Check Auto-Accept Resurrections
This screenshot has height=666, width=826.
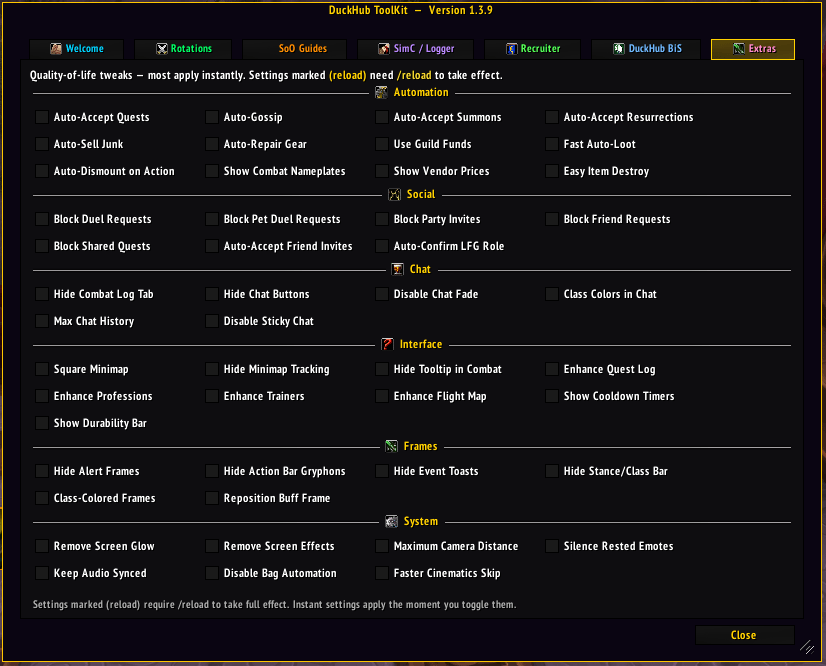click(x=552, y=117)
